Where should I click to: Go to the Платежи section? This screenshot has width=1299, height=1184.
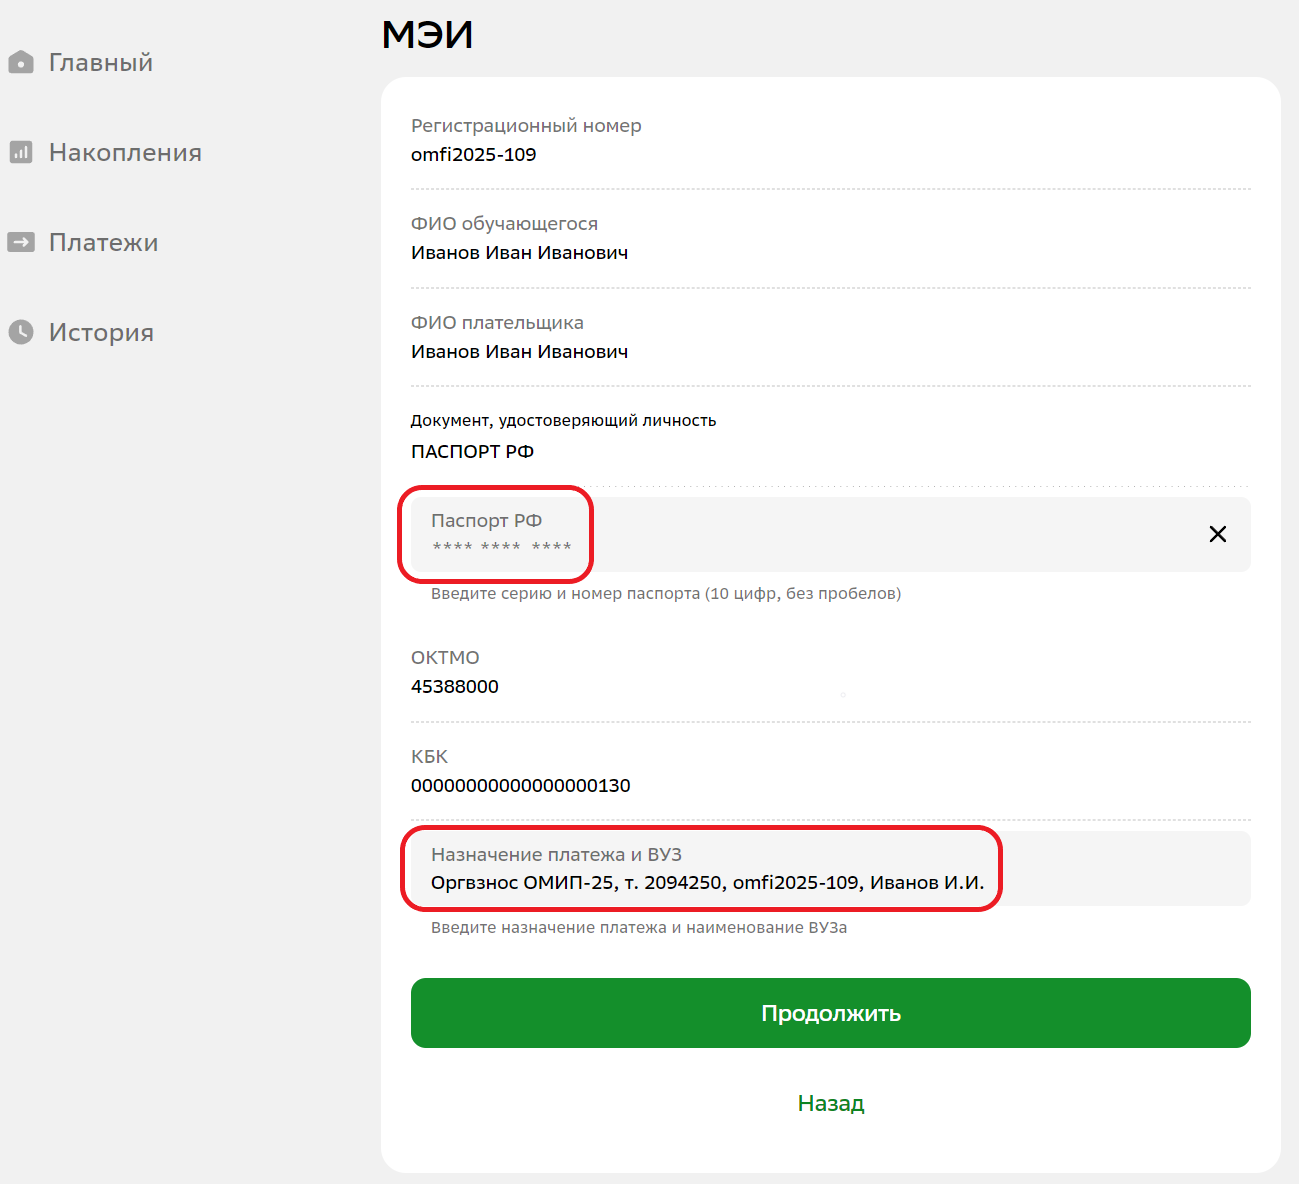click(103, 242)
